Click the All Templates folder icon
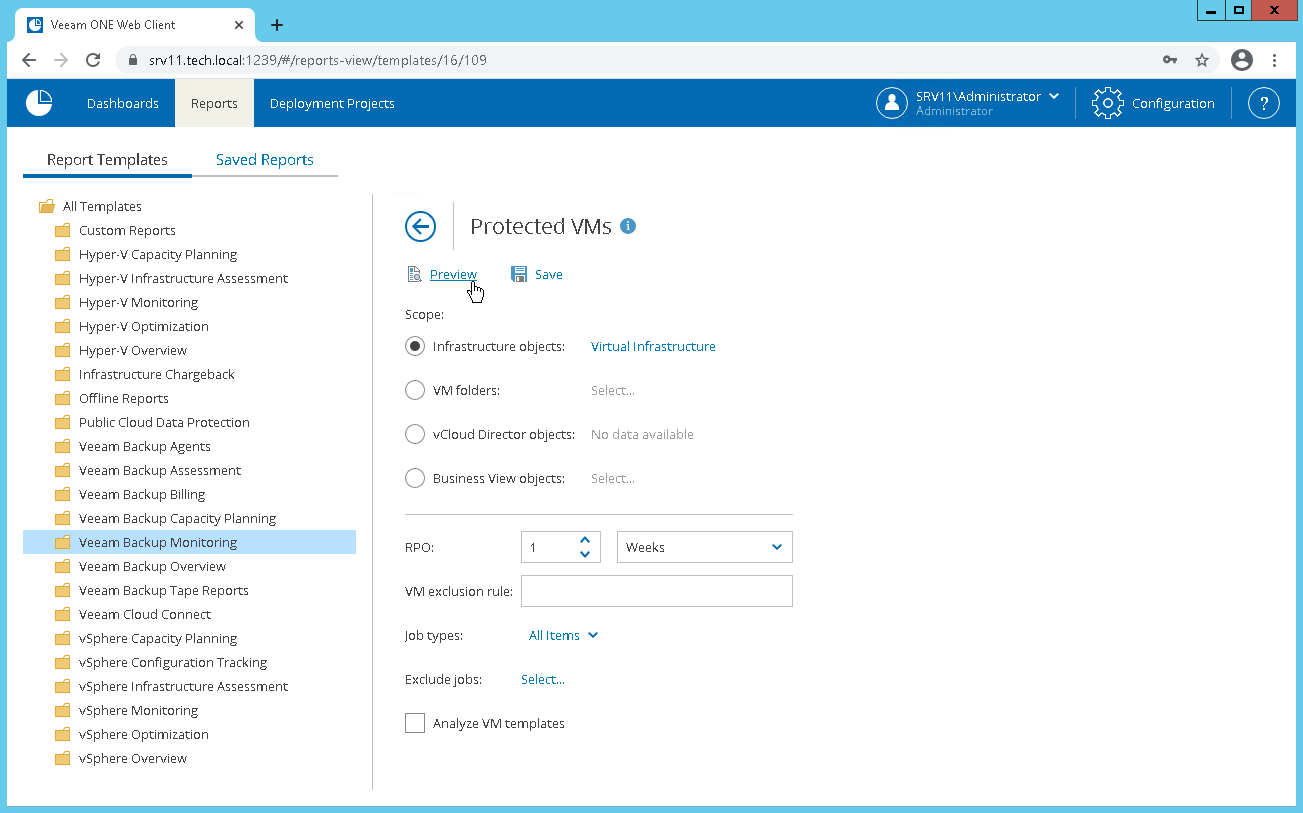The height and width of the screenshot is (813, 1303). 46,206
